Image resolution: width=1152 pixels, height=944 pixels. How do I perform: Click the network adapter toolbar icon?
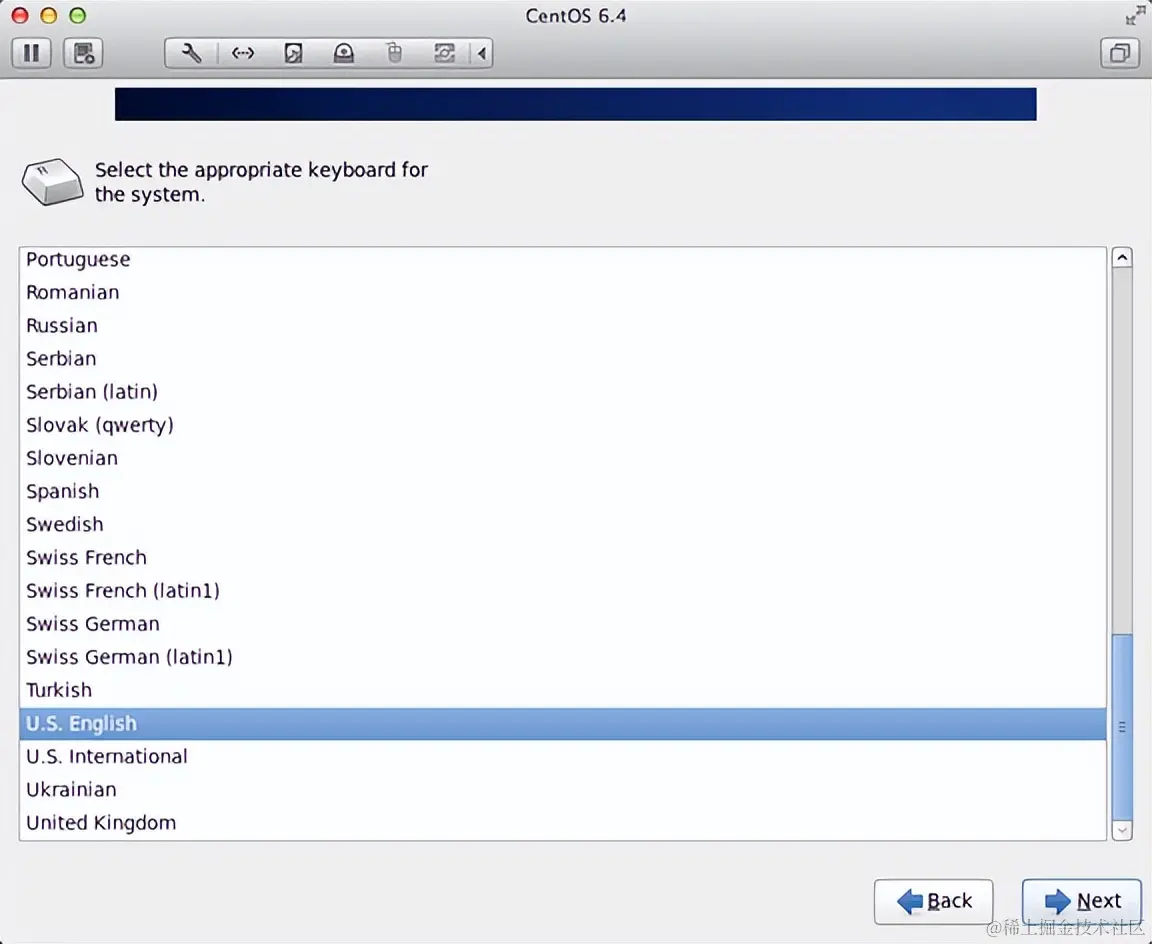tap(242, 53)
